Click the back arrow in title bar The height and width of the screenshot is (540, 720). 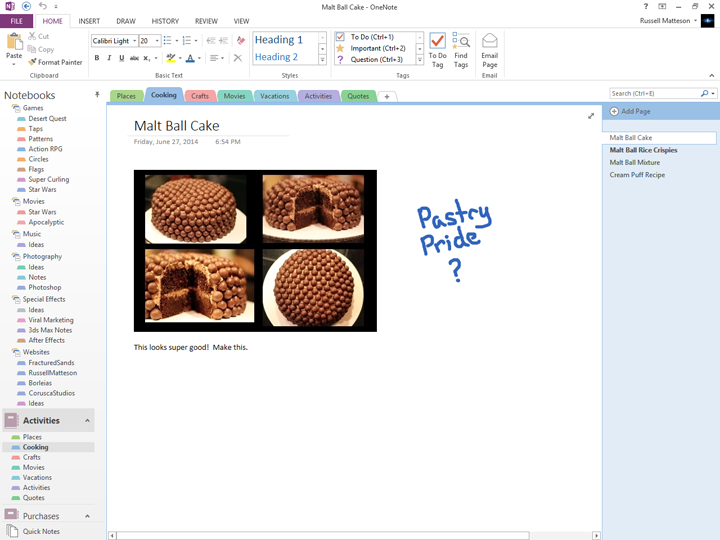(26, 6)
